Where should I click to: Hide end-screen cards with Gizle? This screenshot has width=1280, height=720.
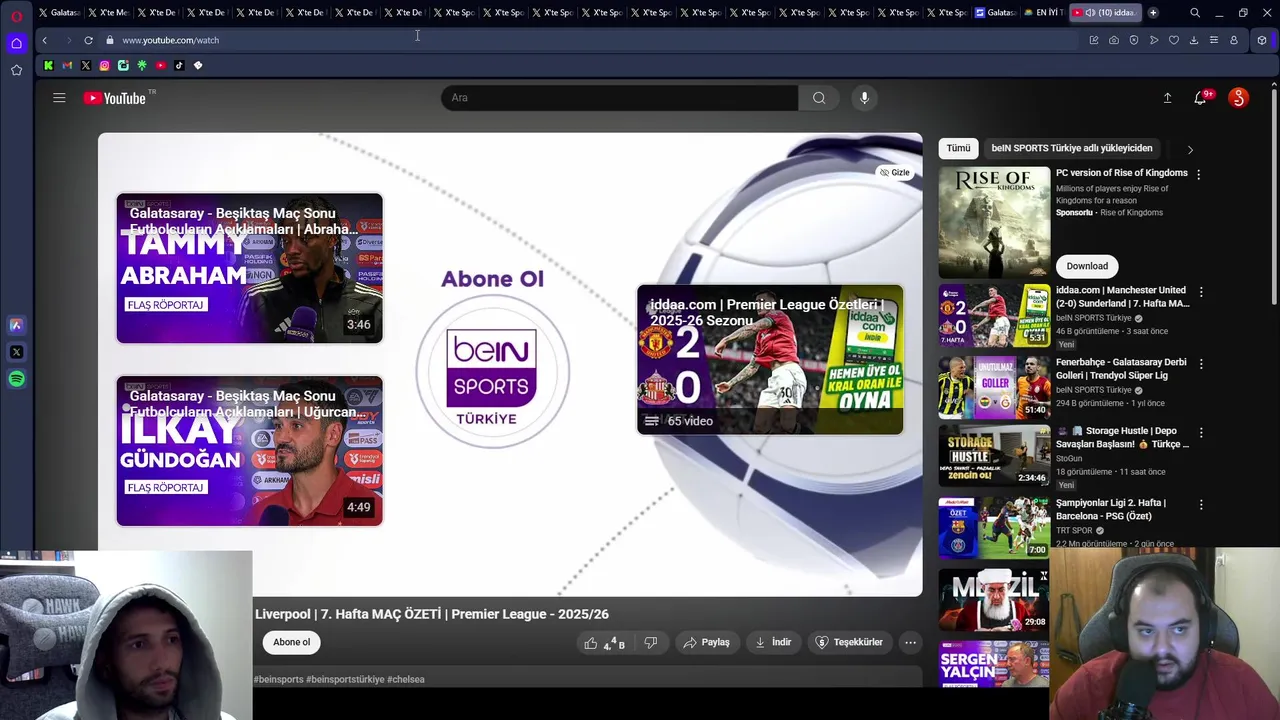coord(895,173)
